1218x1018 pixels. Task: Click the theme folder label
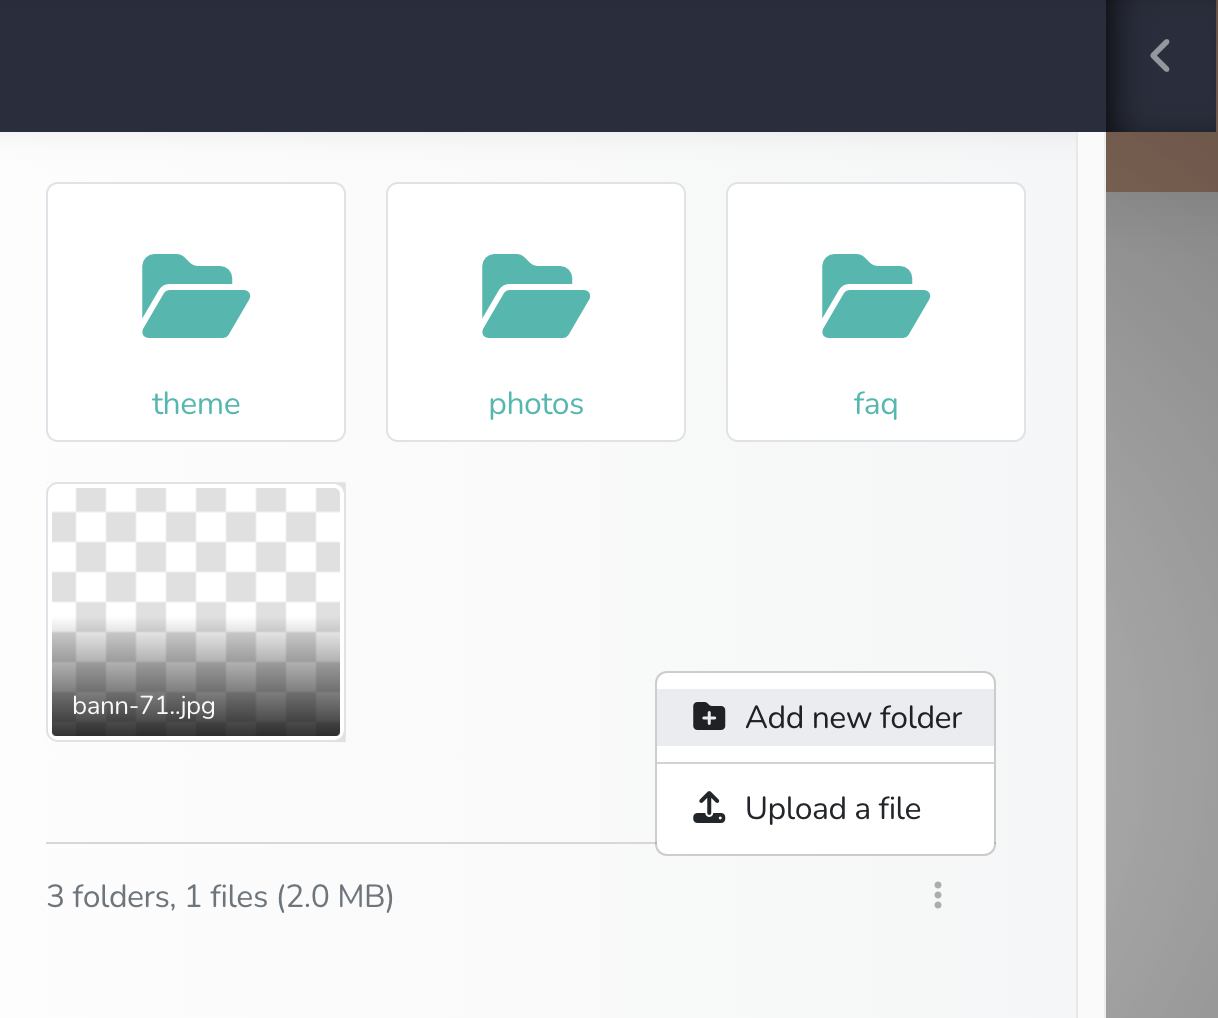pyautogui.click(x=196, y=404)
